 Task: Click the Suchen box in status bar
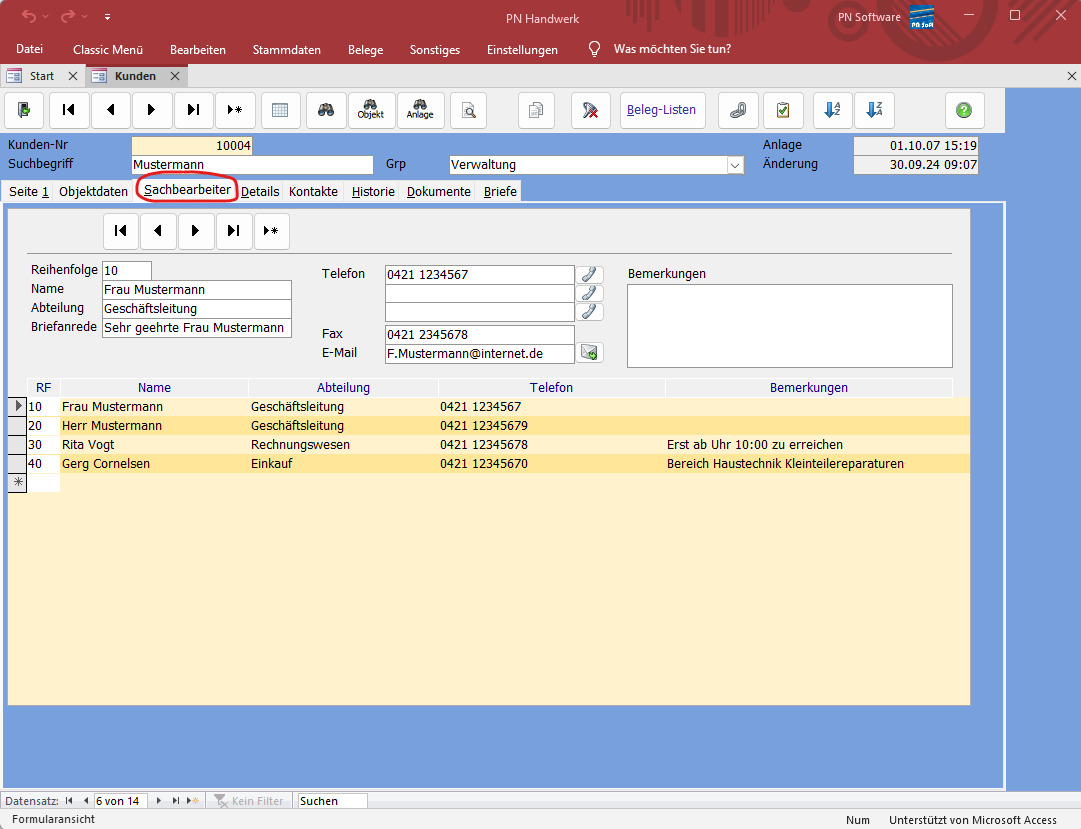(332, 801)
